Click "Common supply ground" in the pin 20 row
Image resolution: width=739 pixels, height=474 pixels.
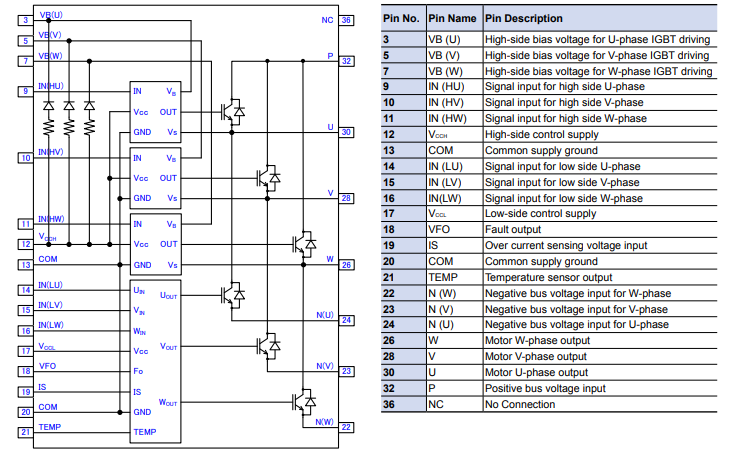[x=541, y=262]
